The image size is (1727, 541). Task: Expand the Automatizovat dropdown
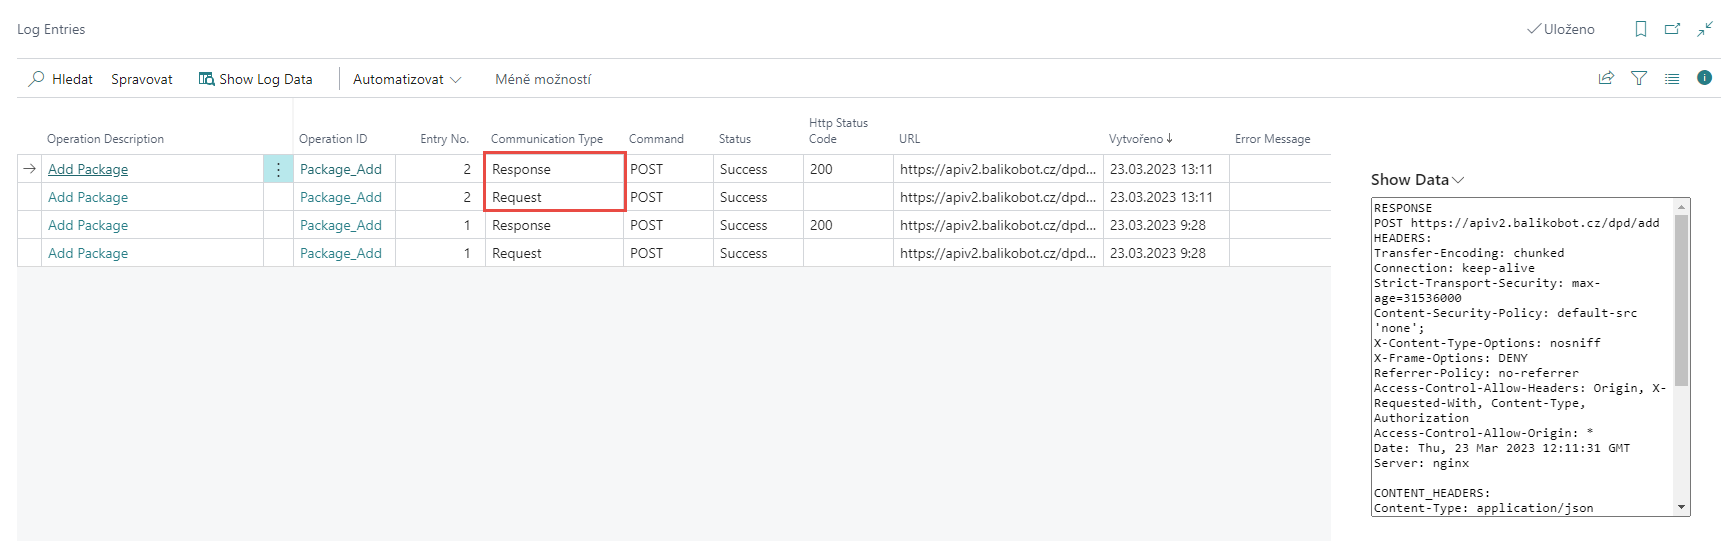(406, 79)
